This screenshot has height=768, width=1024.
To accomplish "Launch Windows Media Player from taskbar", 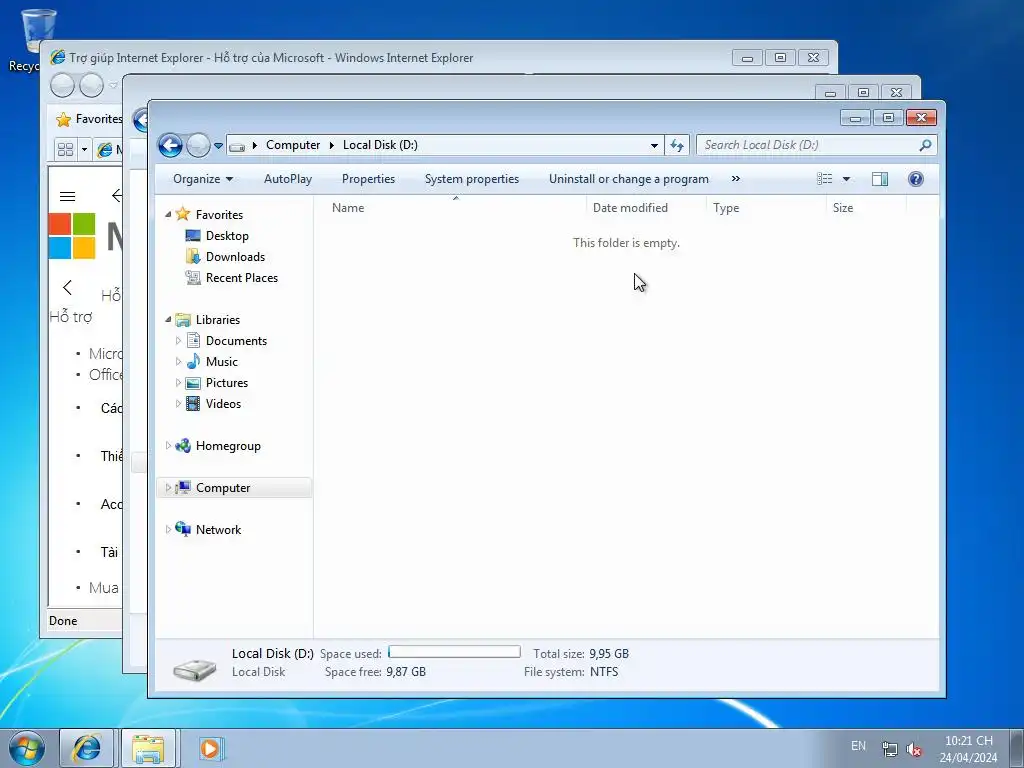I will pos(210,748).
